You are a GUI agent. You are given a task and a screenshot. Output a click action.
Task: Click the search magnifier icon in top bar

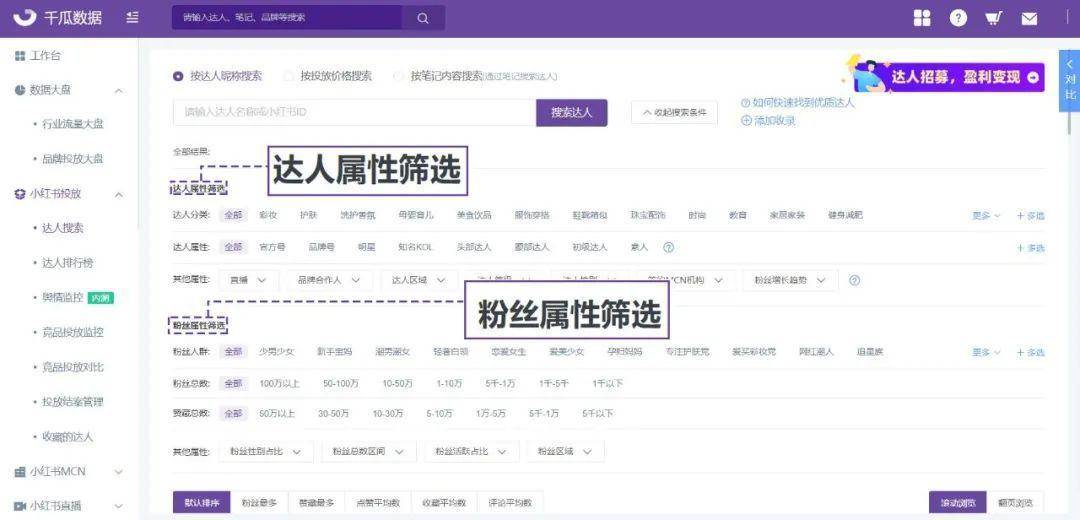click(423, 19)
